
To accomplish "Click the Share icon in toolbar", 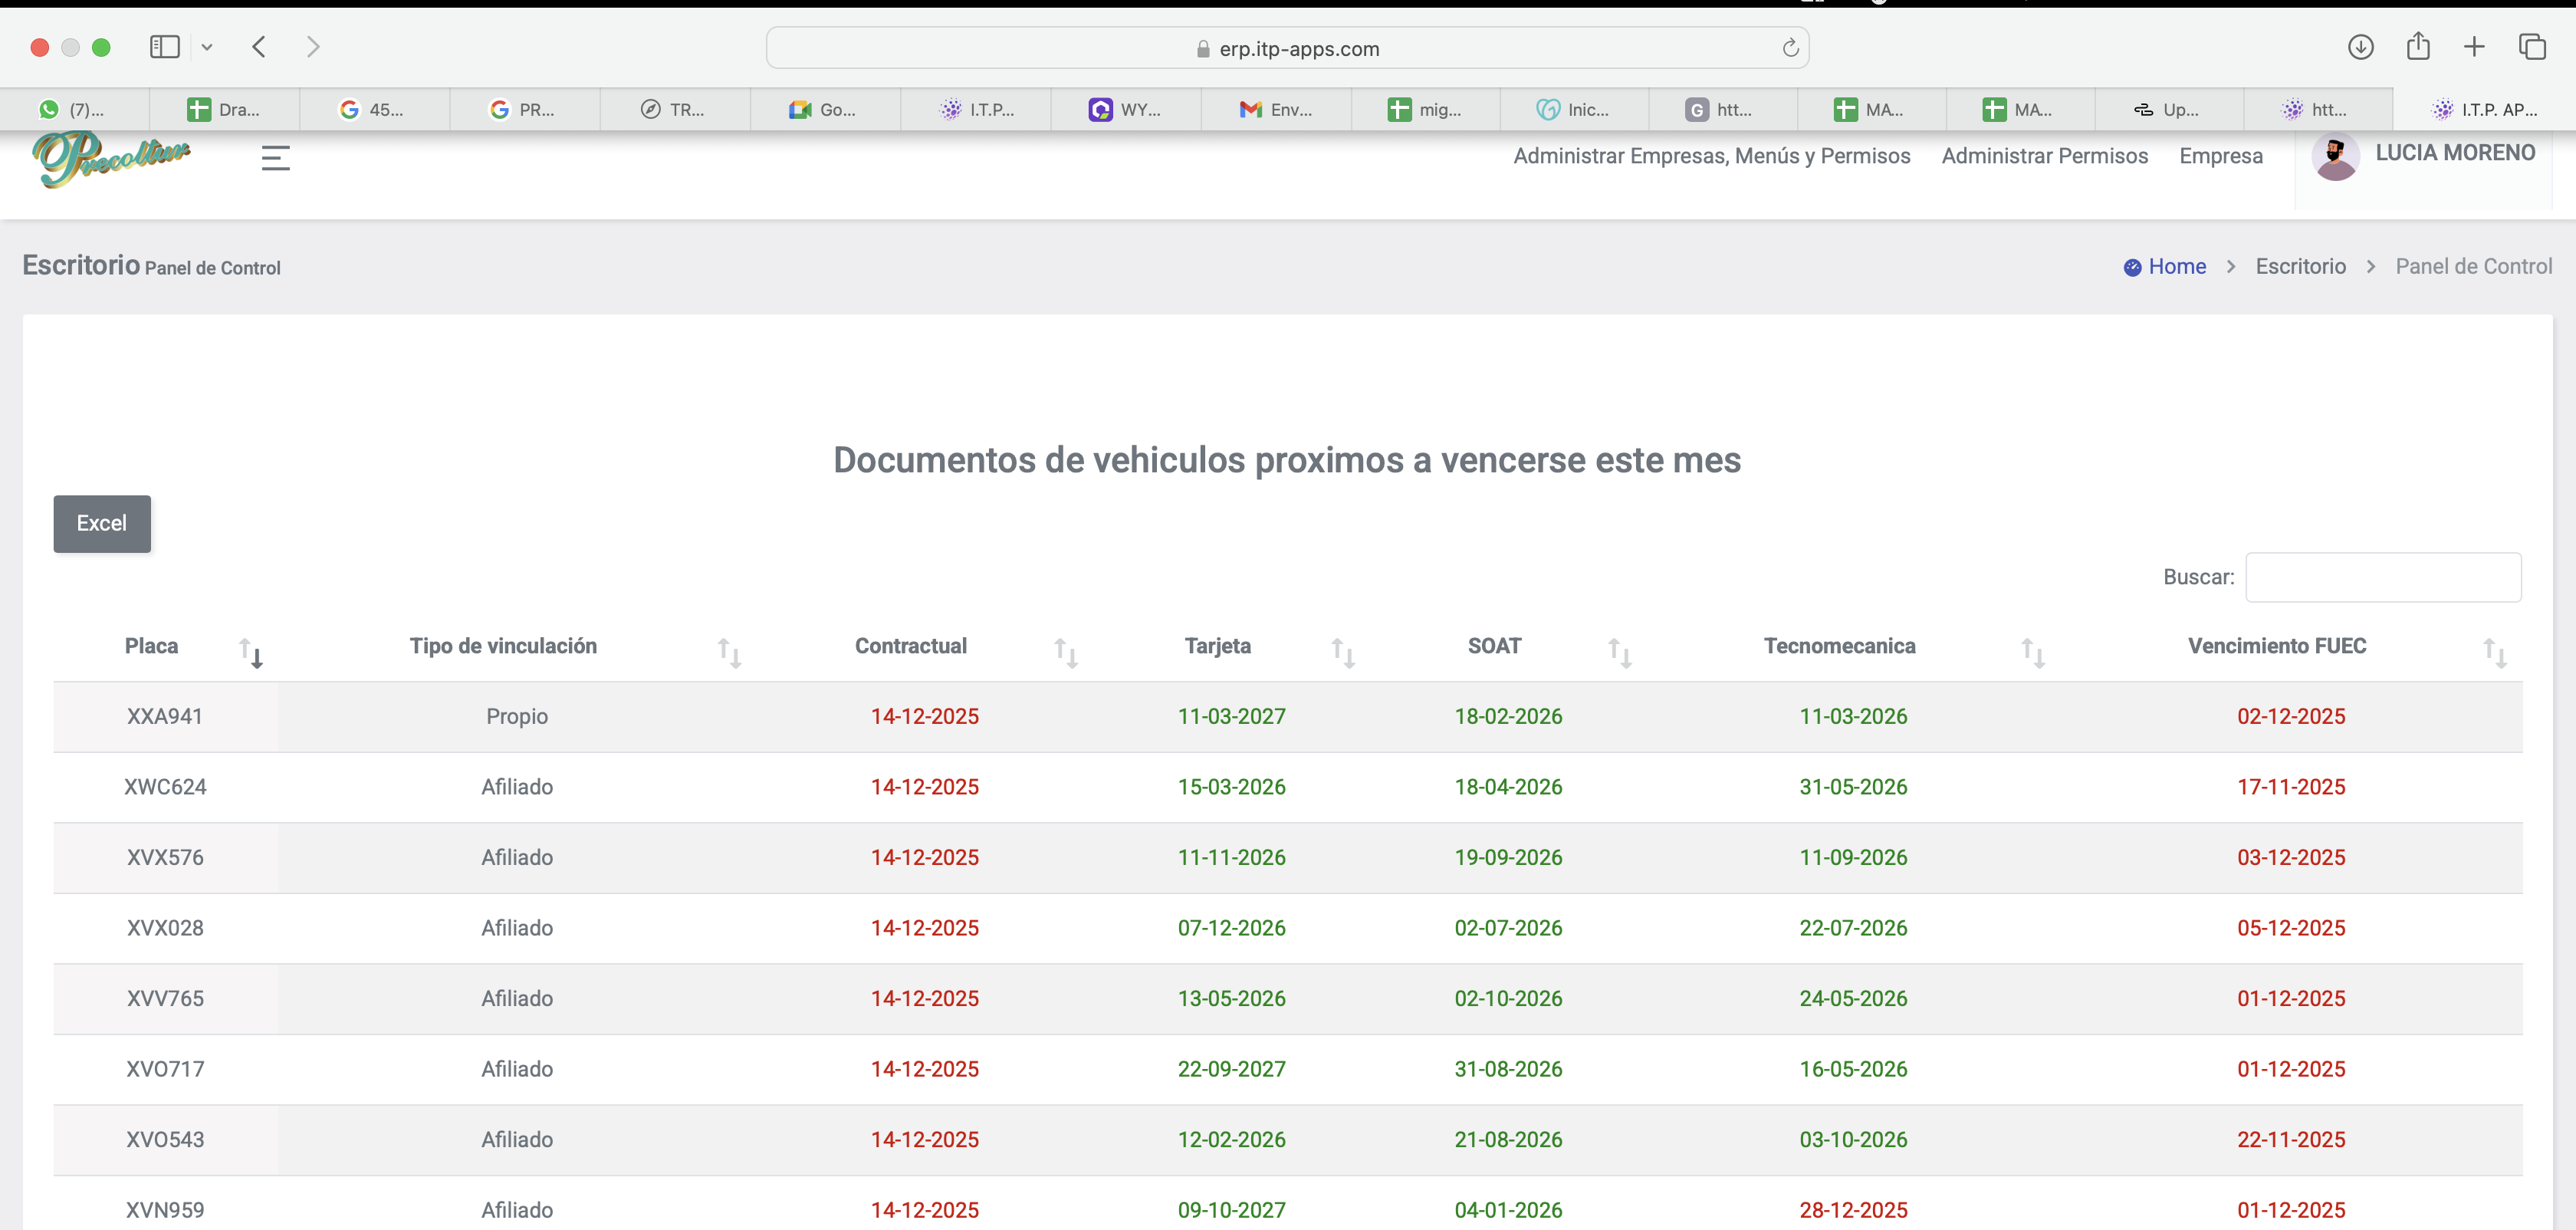I will (2418, 47).
